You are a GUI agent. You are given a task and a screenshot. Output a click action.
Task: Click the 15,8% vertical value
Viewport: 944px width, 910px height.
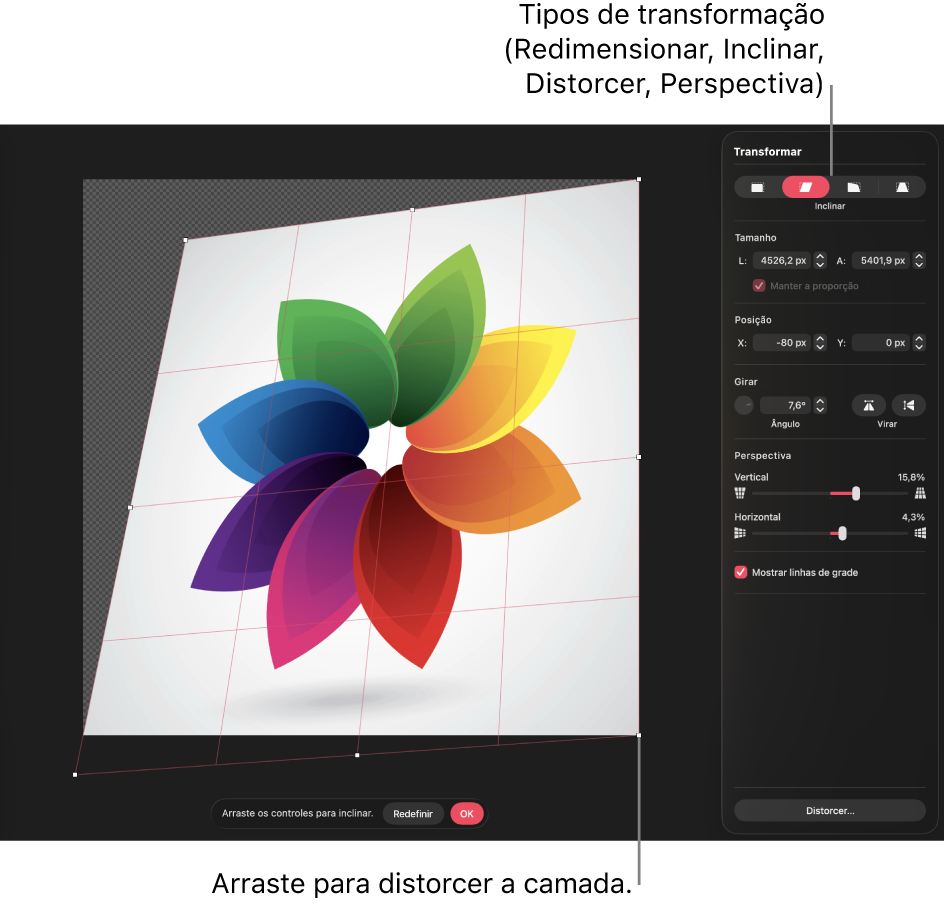pyautogui.click(x=911, y=477)
